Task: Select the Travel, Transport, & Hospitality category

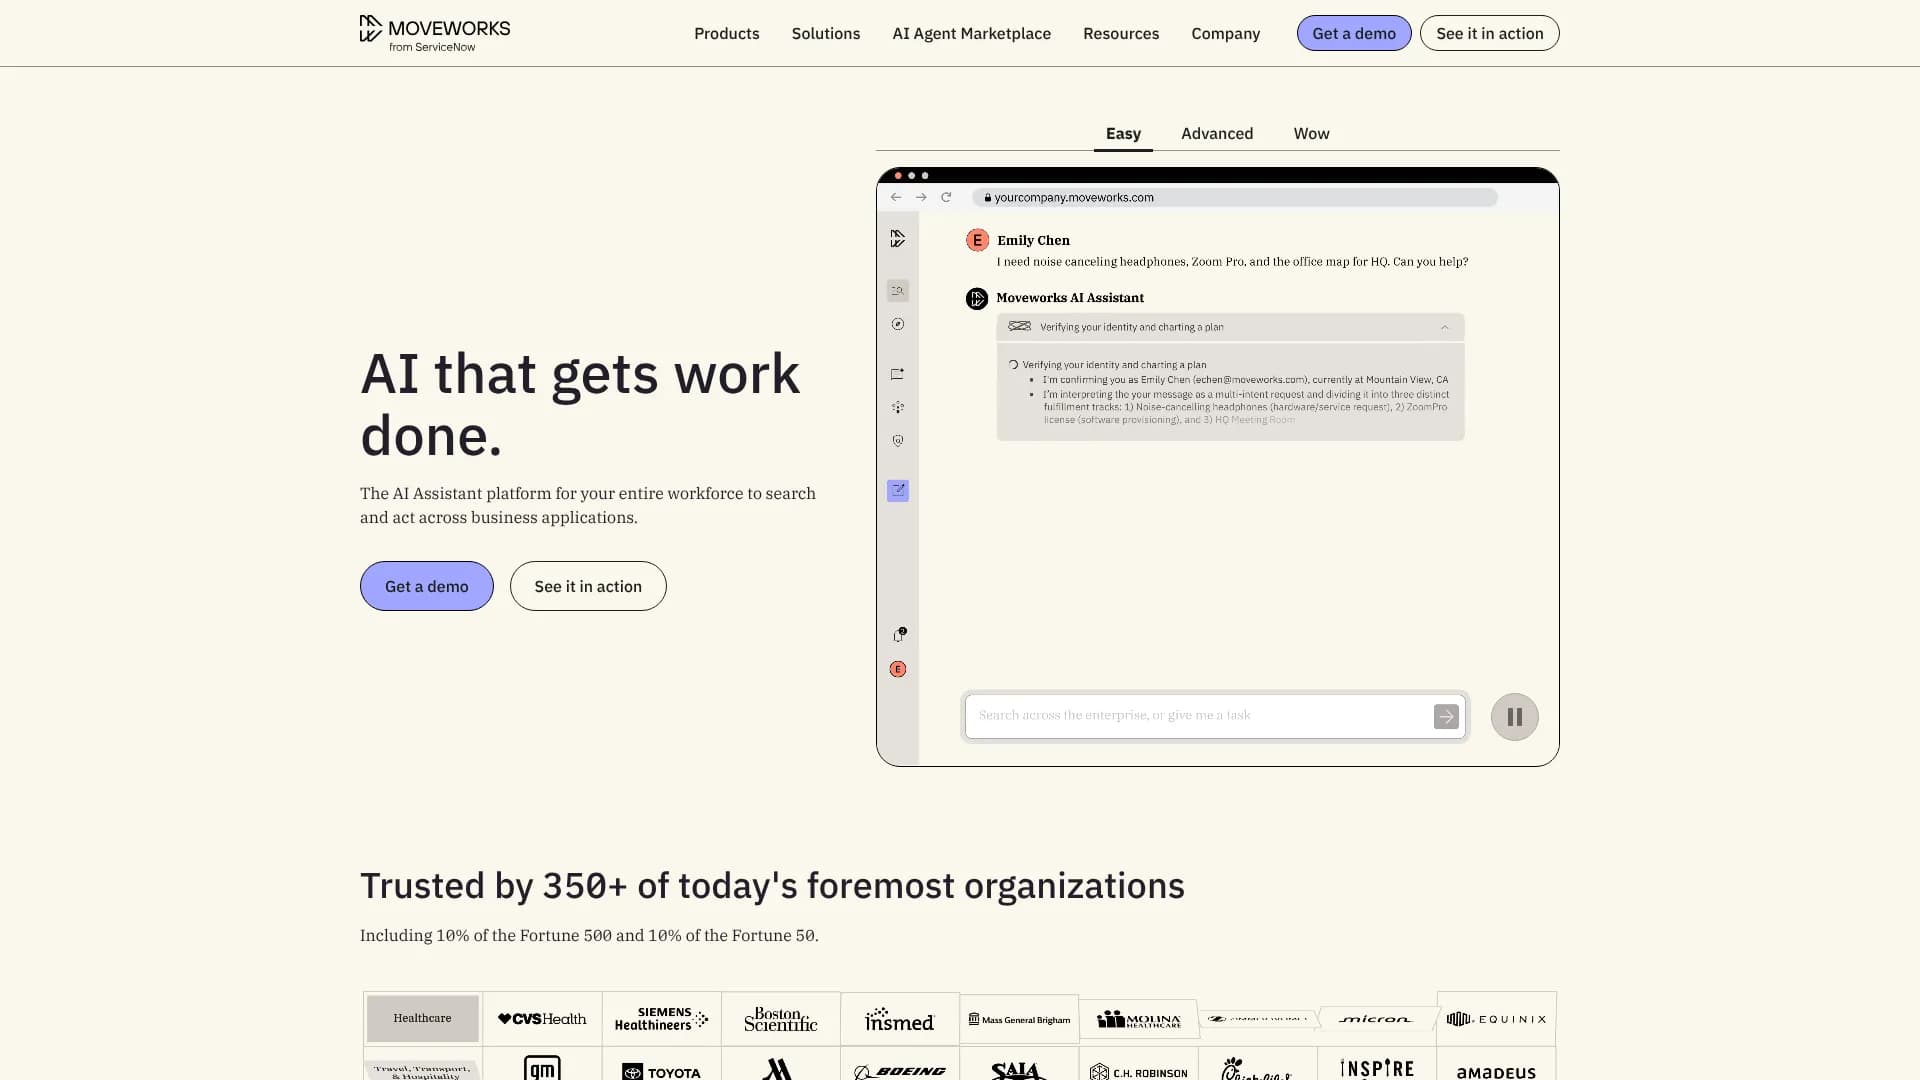Action: (422, 1071)
